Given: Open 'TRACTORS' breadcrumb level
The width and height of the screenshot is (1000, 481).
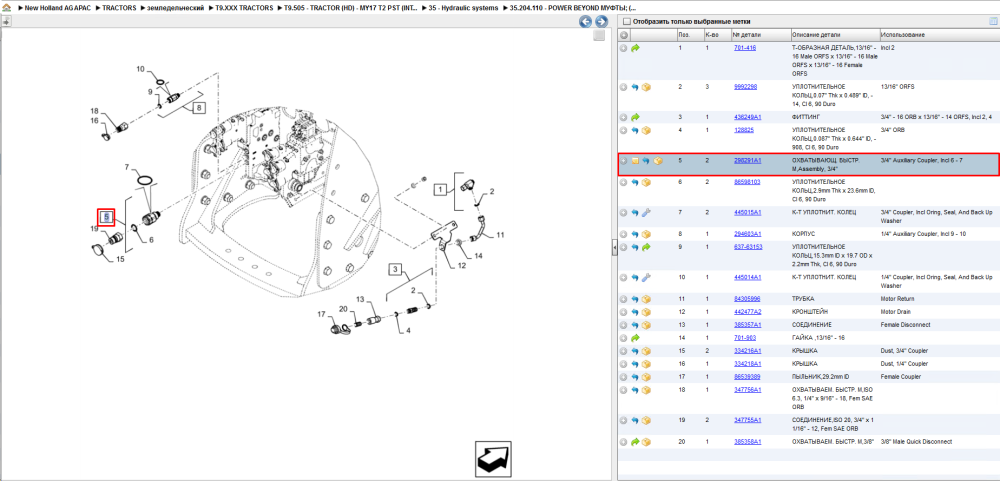Looking at the screenshot, I should 119,8.
